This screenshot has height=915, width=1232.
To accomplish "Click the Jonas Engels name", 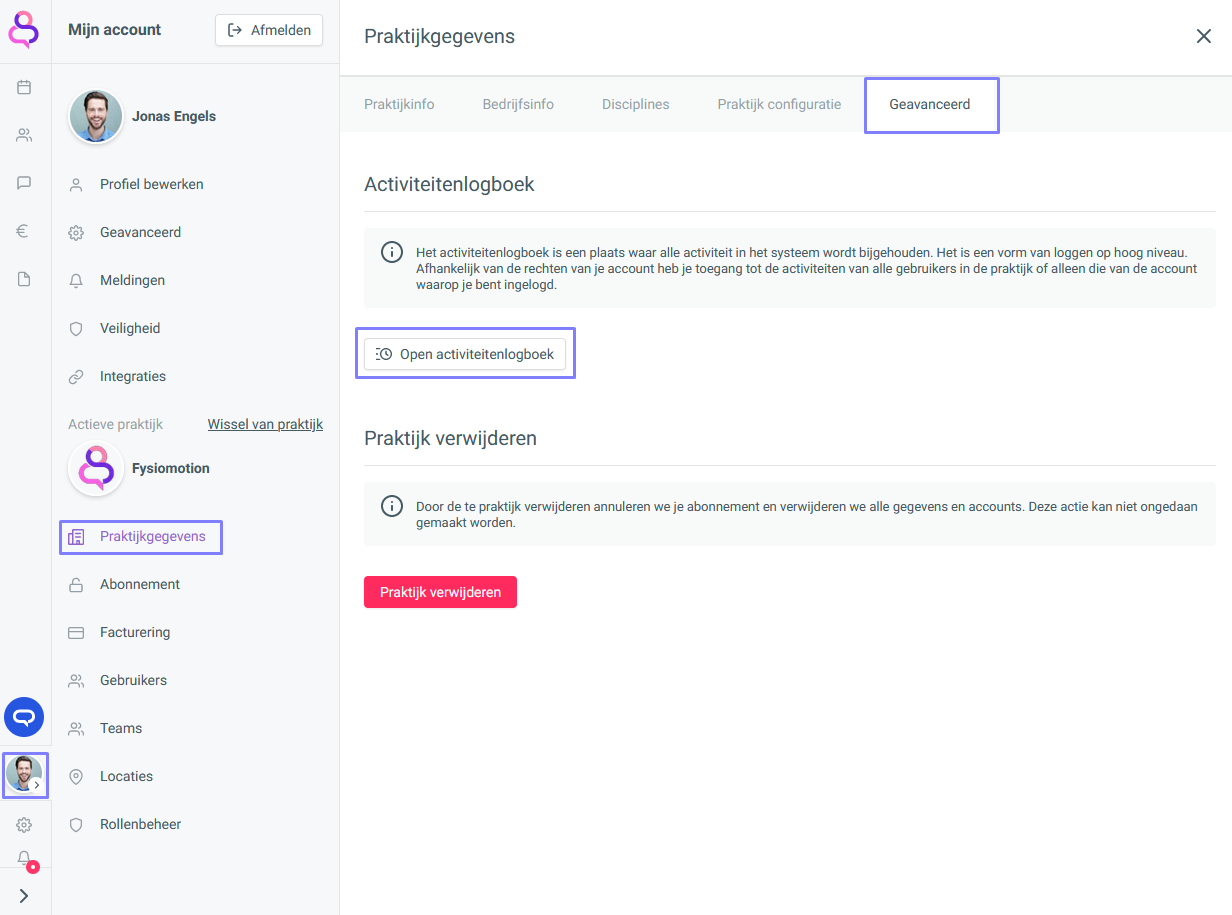I will pyautogui.click(x=174, y=116).
